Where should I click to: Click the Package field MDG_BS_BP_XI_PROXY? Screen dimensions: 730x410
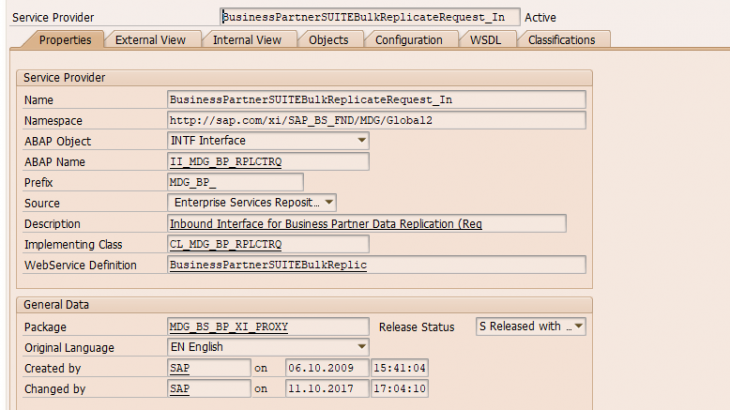268,327
